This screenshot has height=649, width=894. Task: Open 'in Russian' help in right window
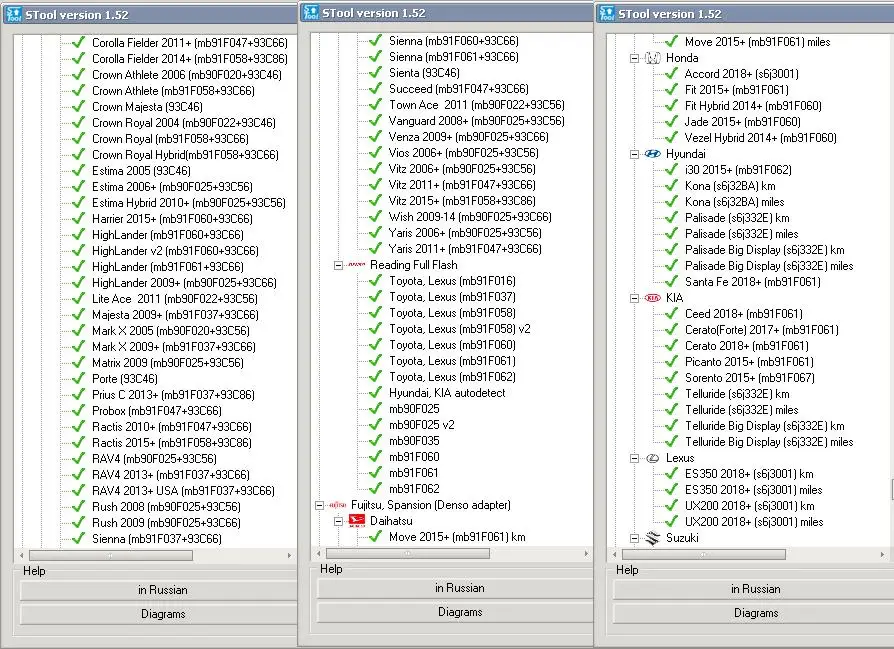coord(753,589)
